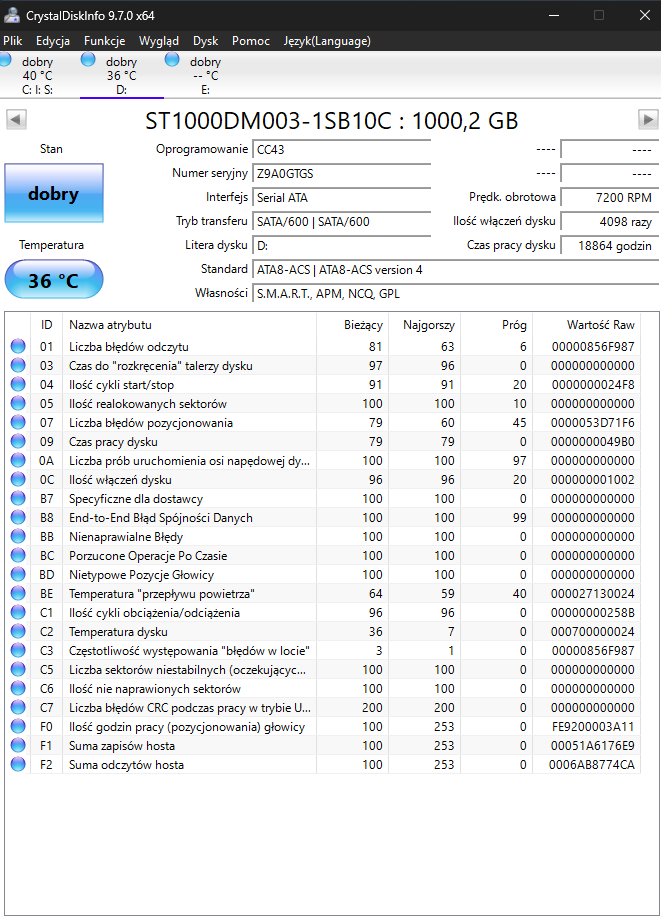Click the 'Bieżący' column header

(352, 325)
